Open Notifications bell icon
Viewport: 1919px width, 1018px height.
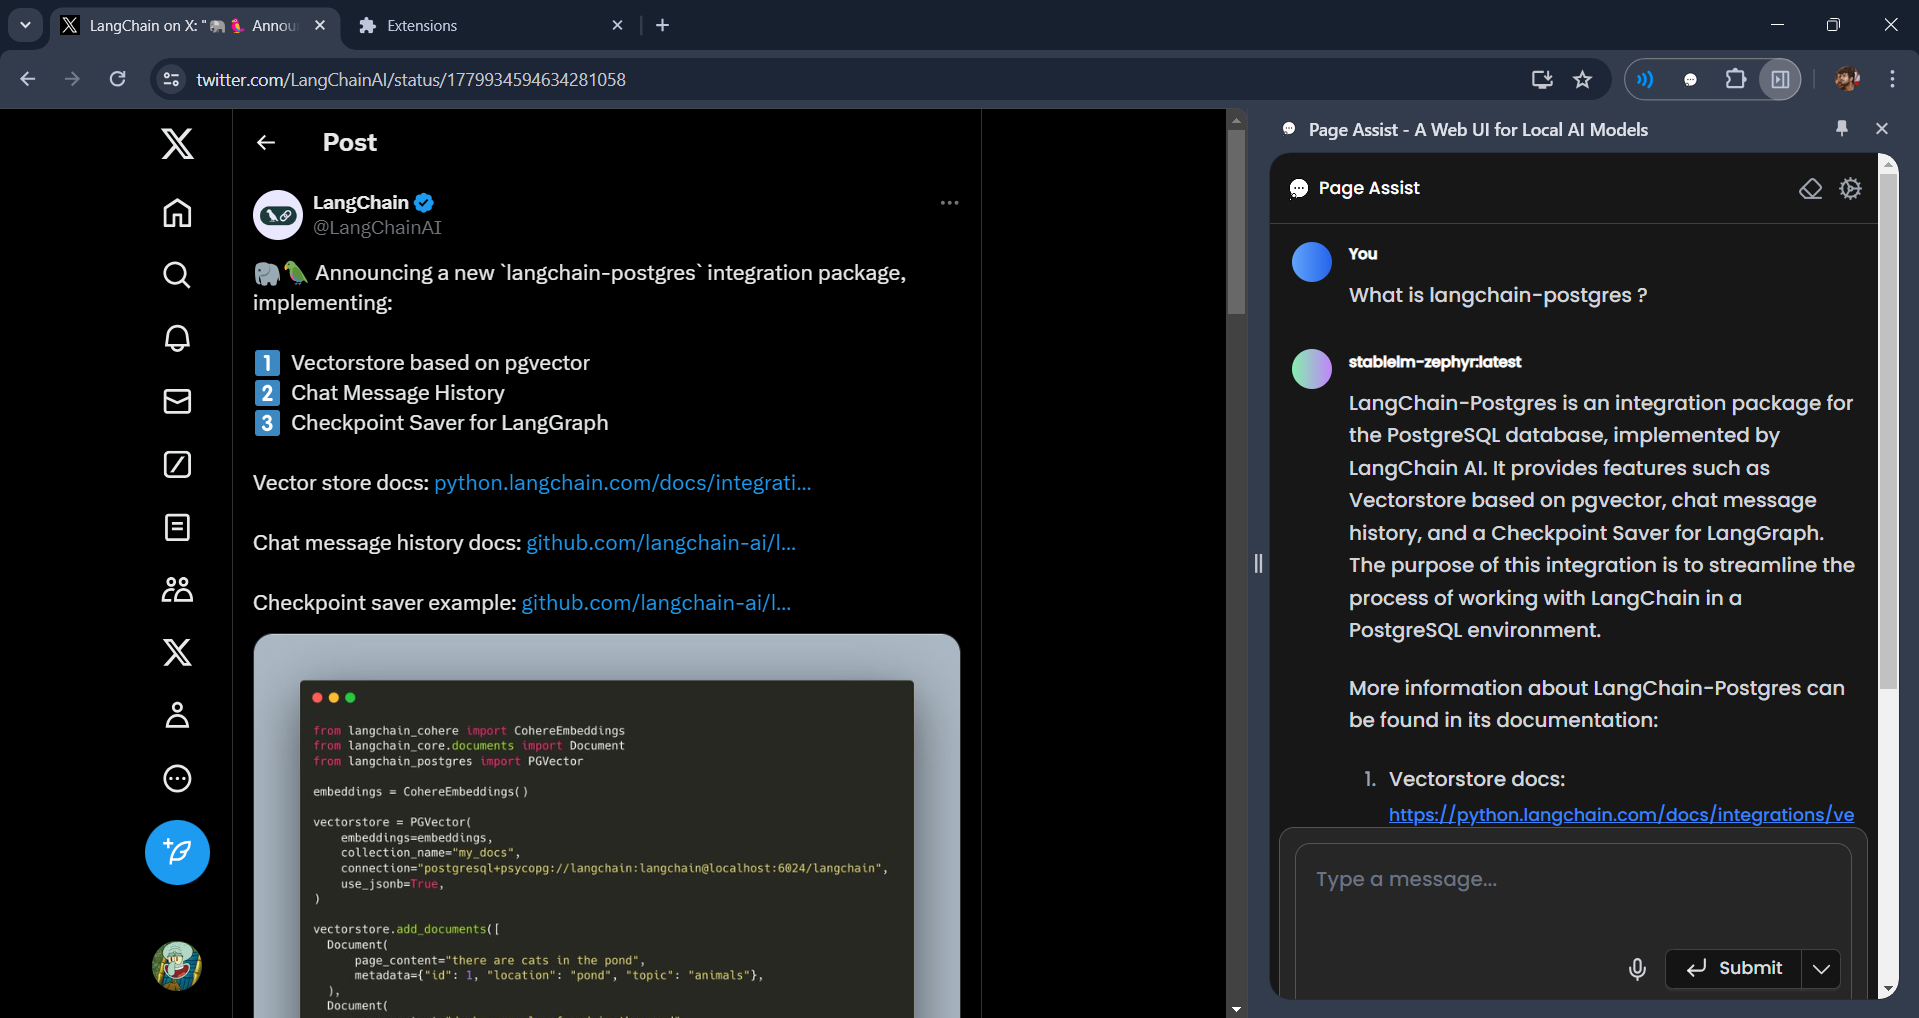[177, 338]
